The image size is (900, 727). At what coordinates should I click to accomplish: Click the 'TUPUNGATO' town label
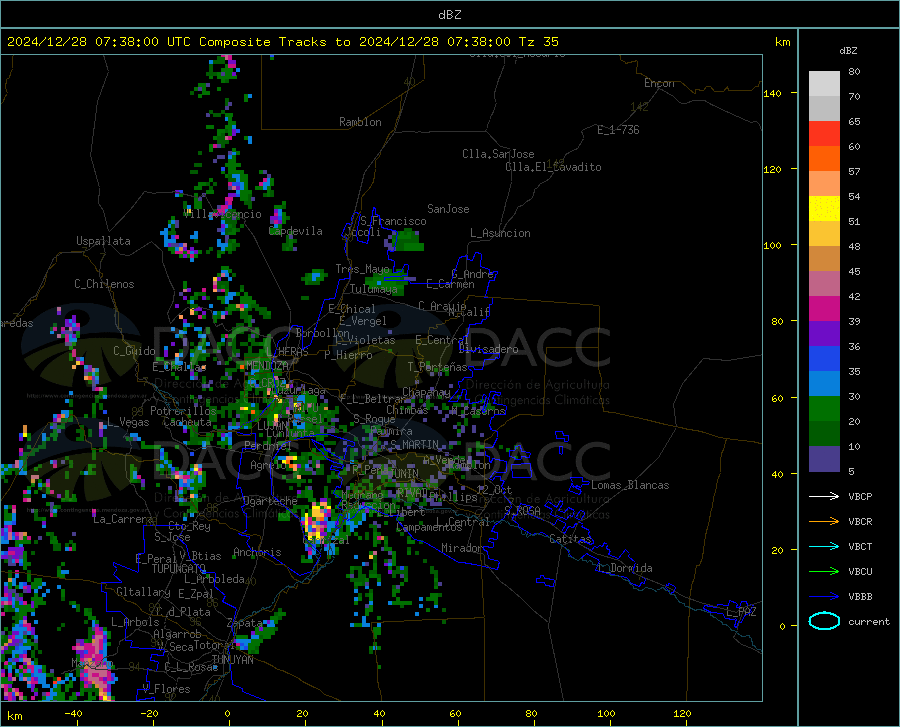pyautogui.click(x=179, y=569)
